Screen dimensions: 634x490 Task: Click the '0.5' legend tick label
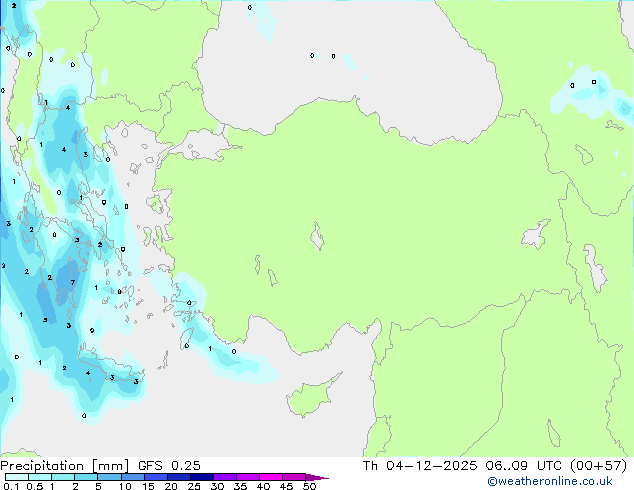click(x=35, y=486)
